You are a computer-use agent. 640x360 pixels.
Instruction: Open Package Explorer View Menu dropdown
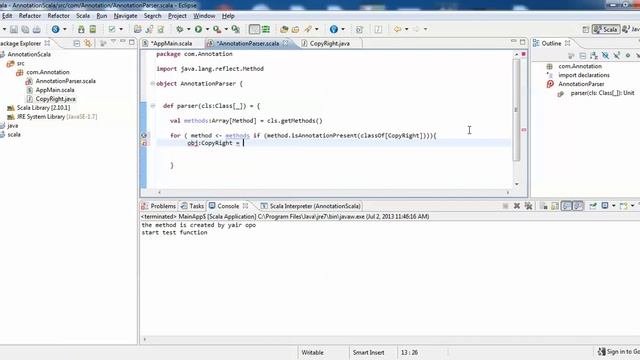pyautogui.click(x=113, y=42)
